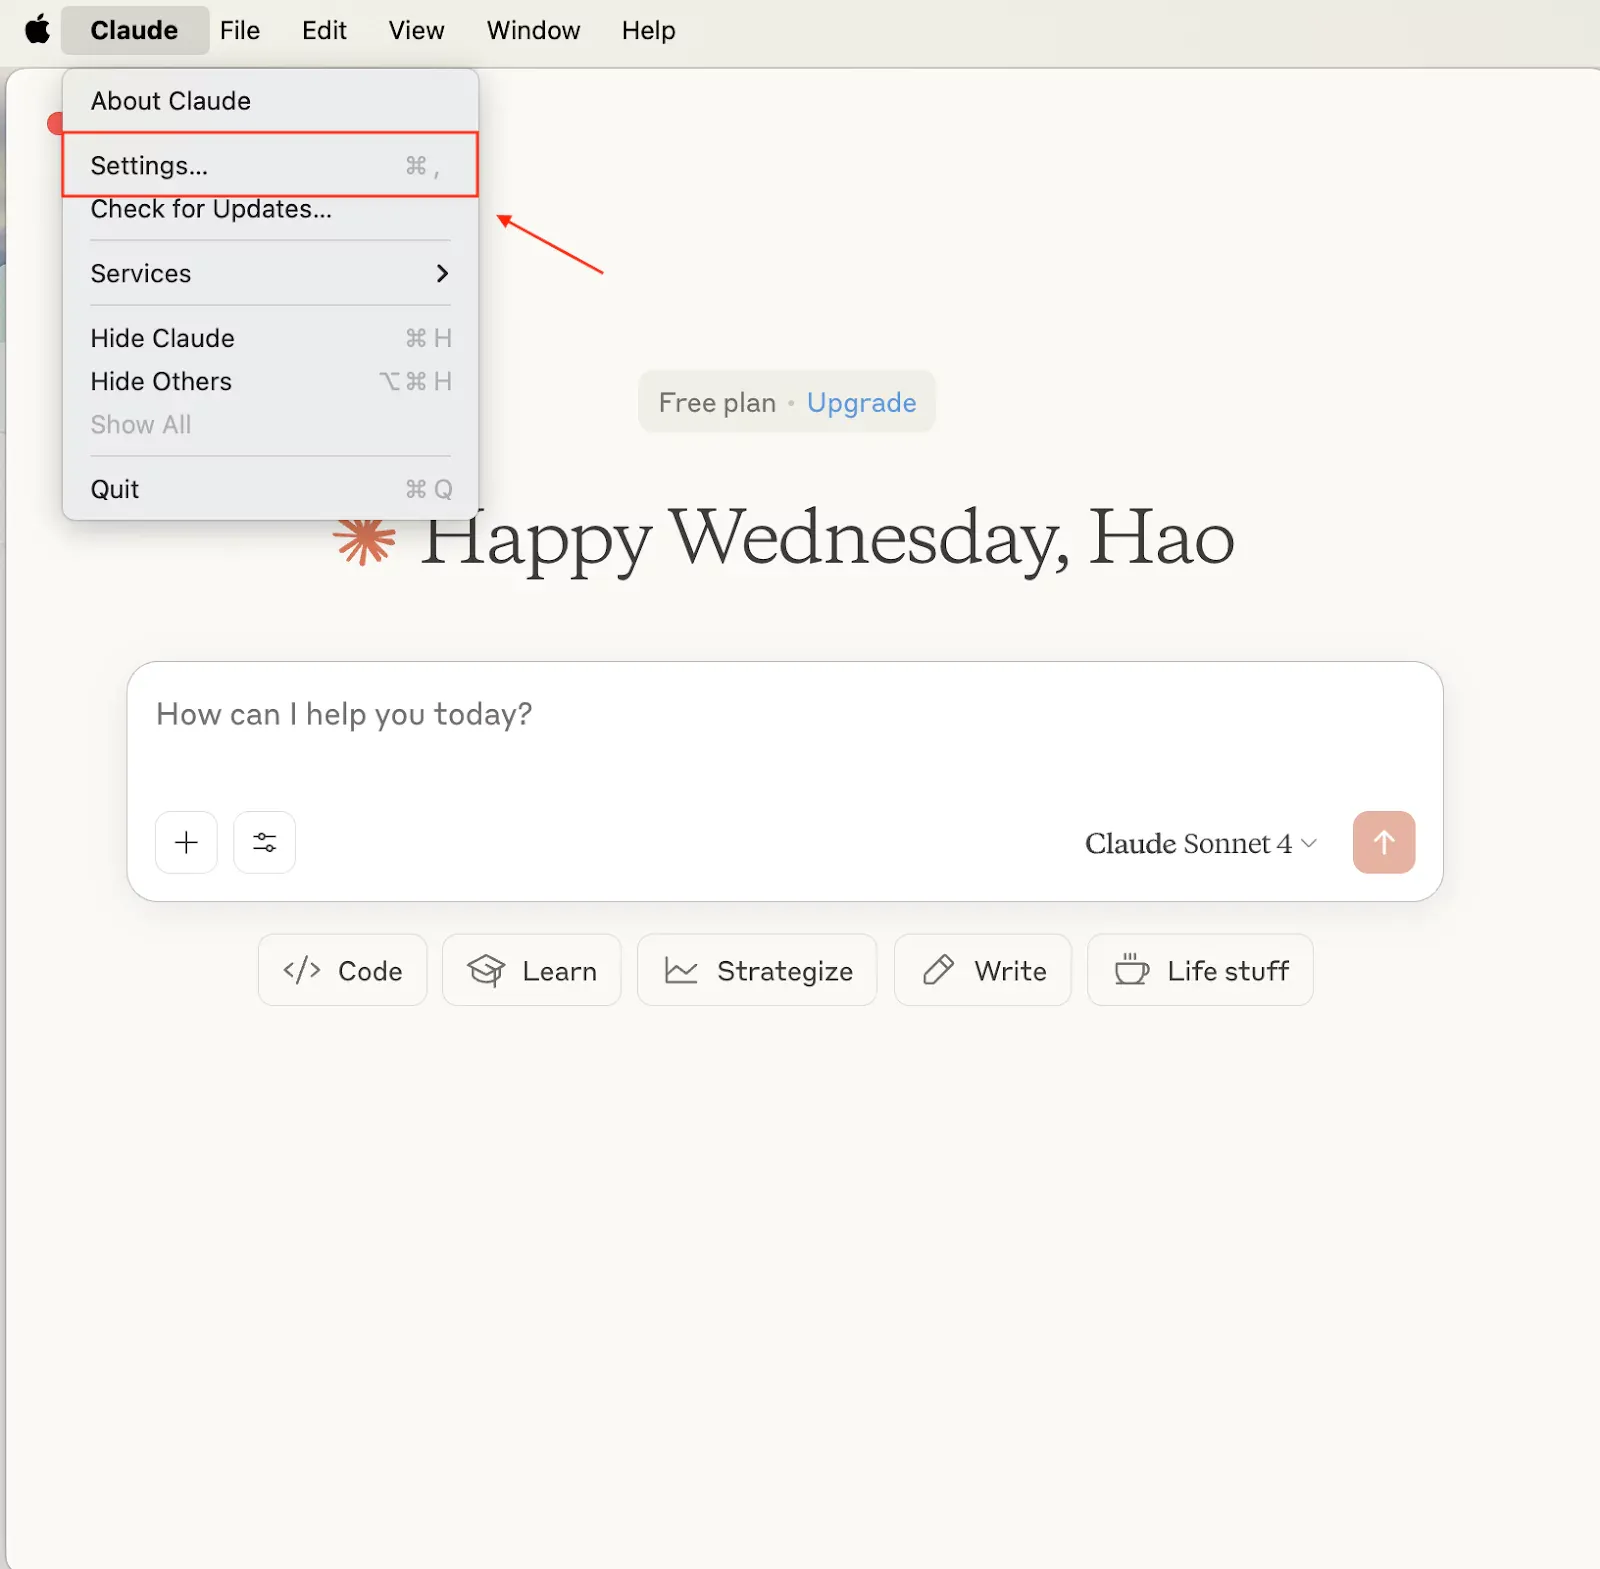The image size is (1600, 1569).
Task: Click the Learn suggestion button
Action: point(531,970)
